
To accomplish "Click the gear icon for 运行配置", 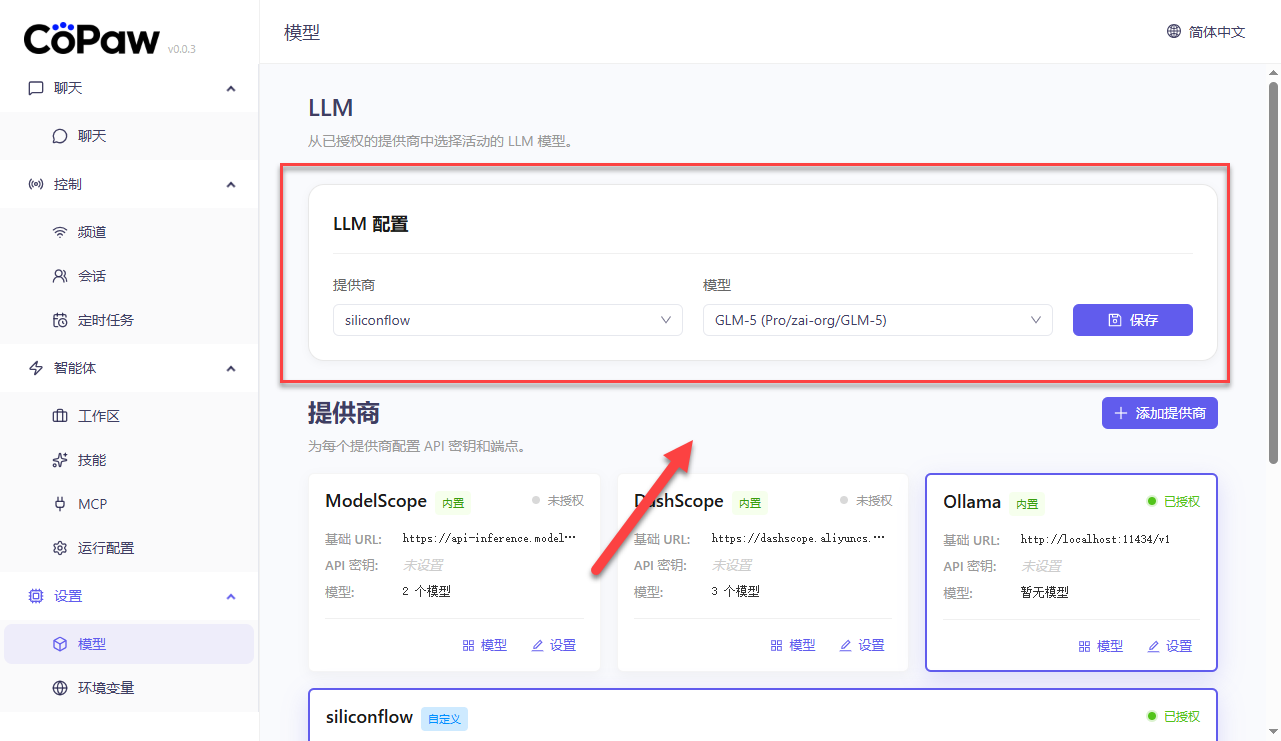I will click(x=60, y=548).
